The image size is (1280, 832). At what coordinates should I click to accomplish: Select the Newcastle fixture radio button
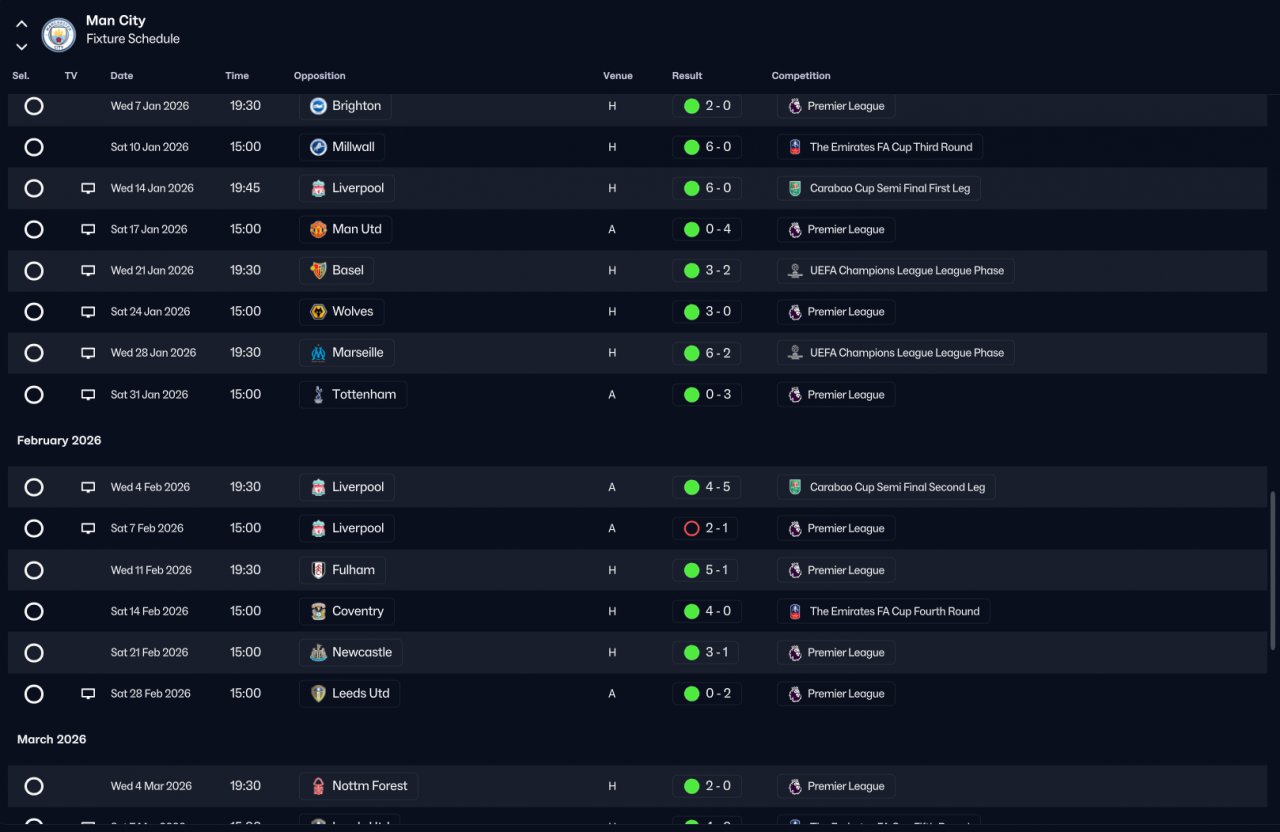(x=34, y=652)
